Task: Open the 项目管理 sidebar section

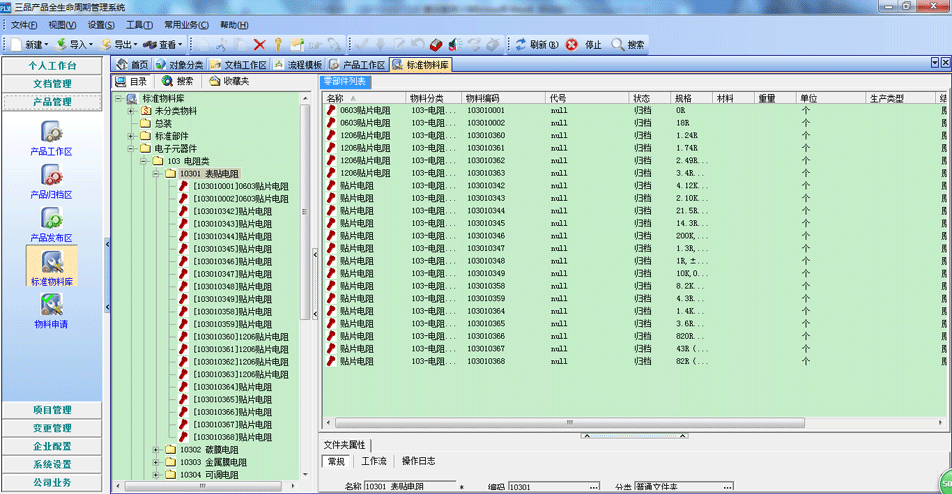Action: coord(52,410)
